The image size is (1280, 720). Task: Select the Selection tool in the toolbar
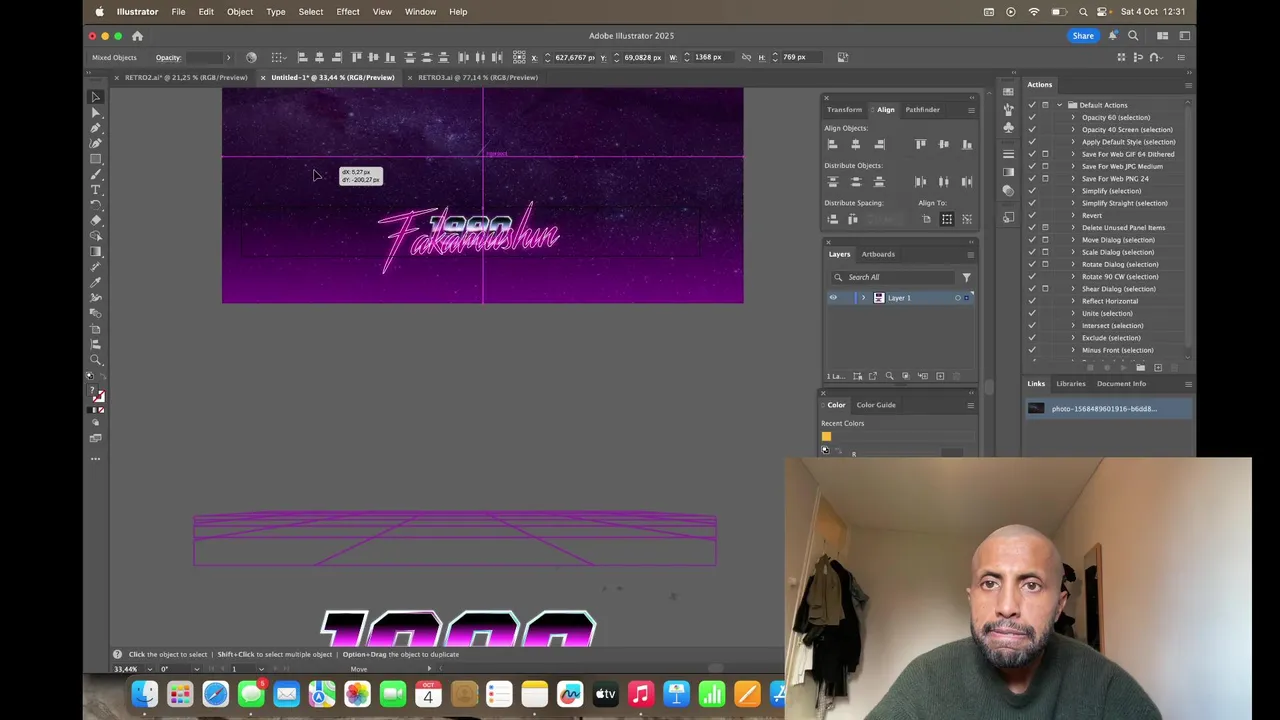pos(96,97)
